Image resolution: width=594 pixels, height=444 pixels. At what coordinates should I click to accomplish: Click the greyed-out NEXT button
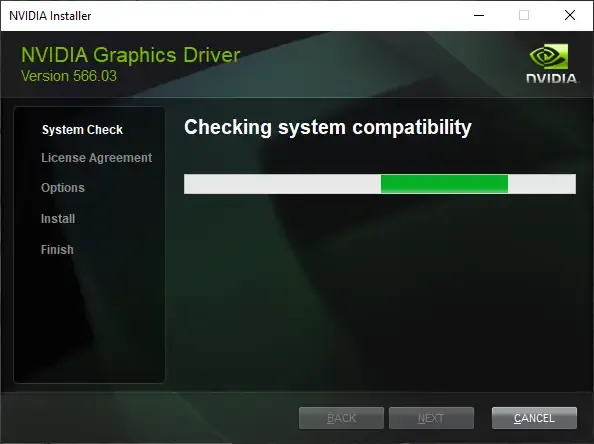pyautogui.click(x=431, y=418)
